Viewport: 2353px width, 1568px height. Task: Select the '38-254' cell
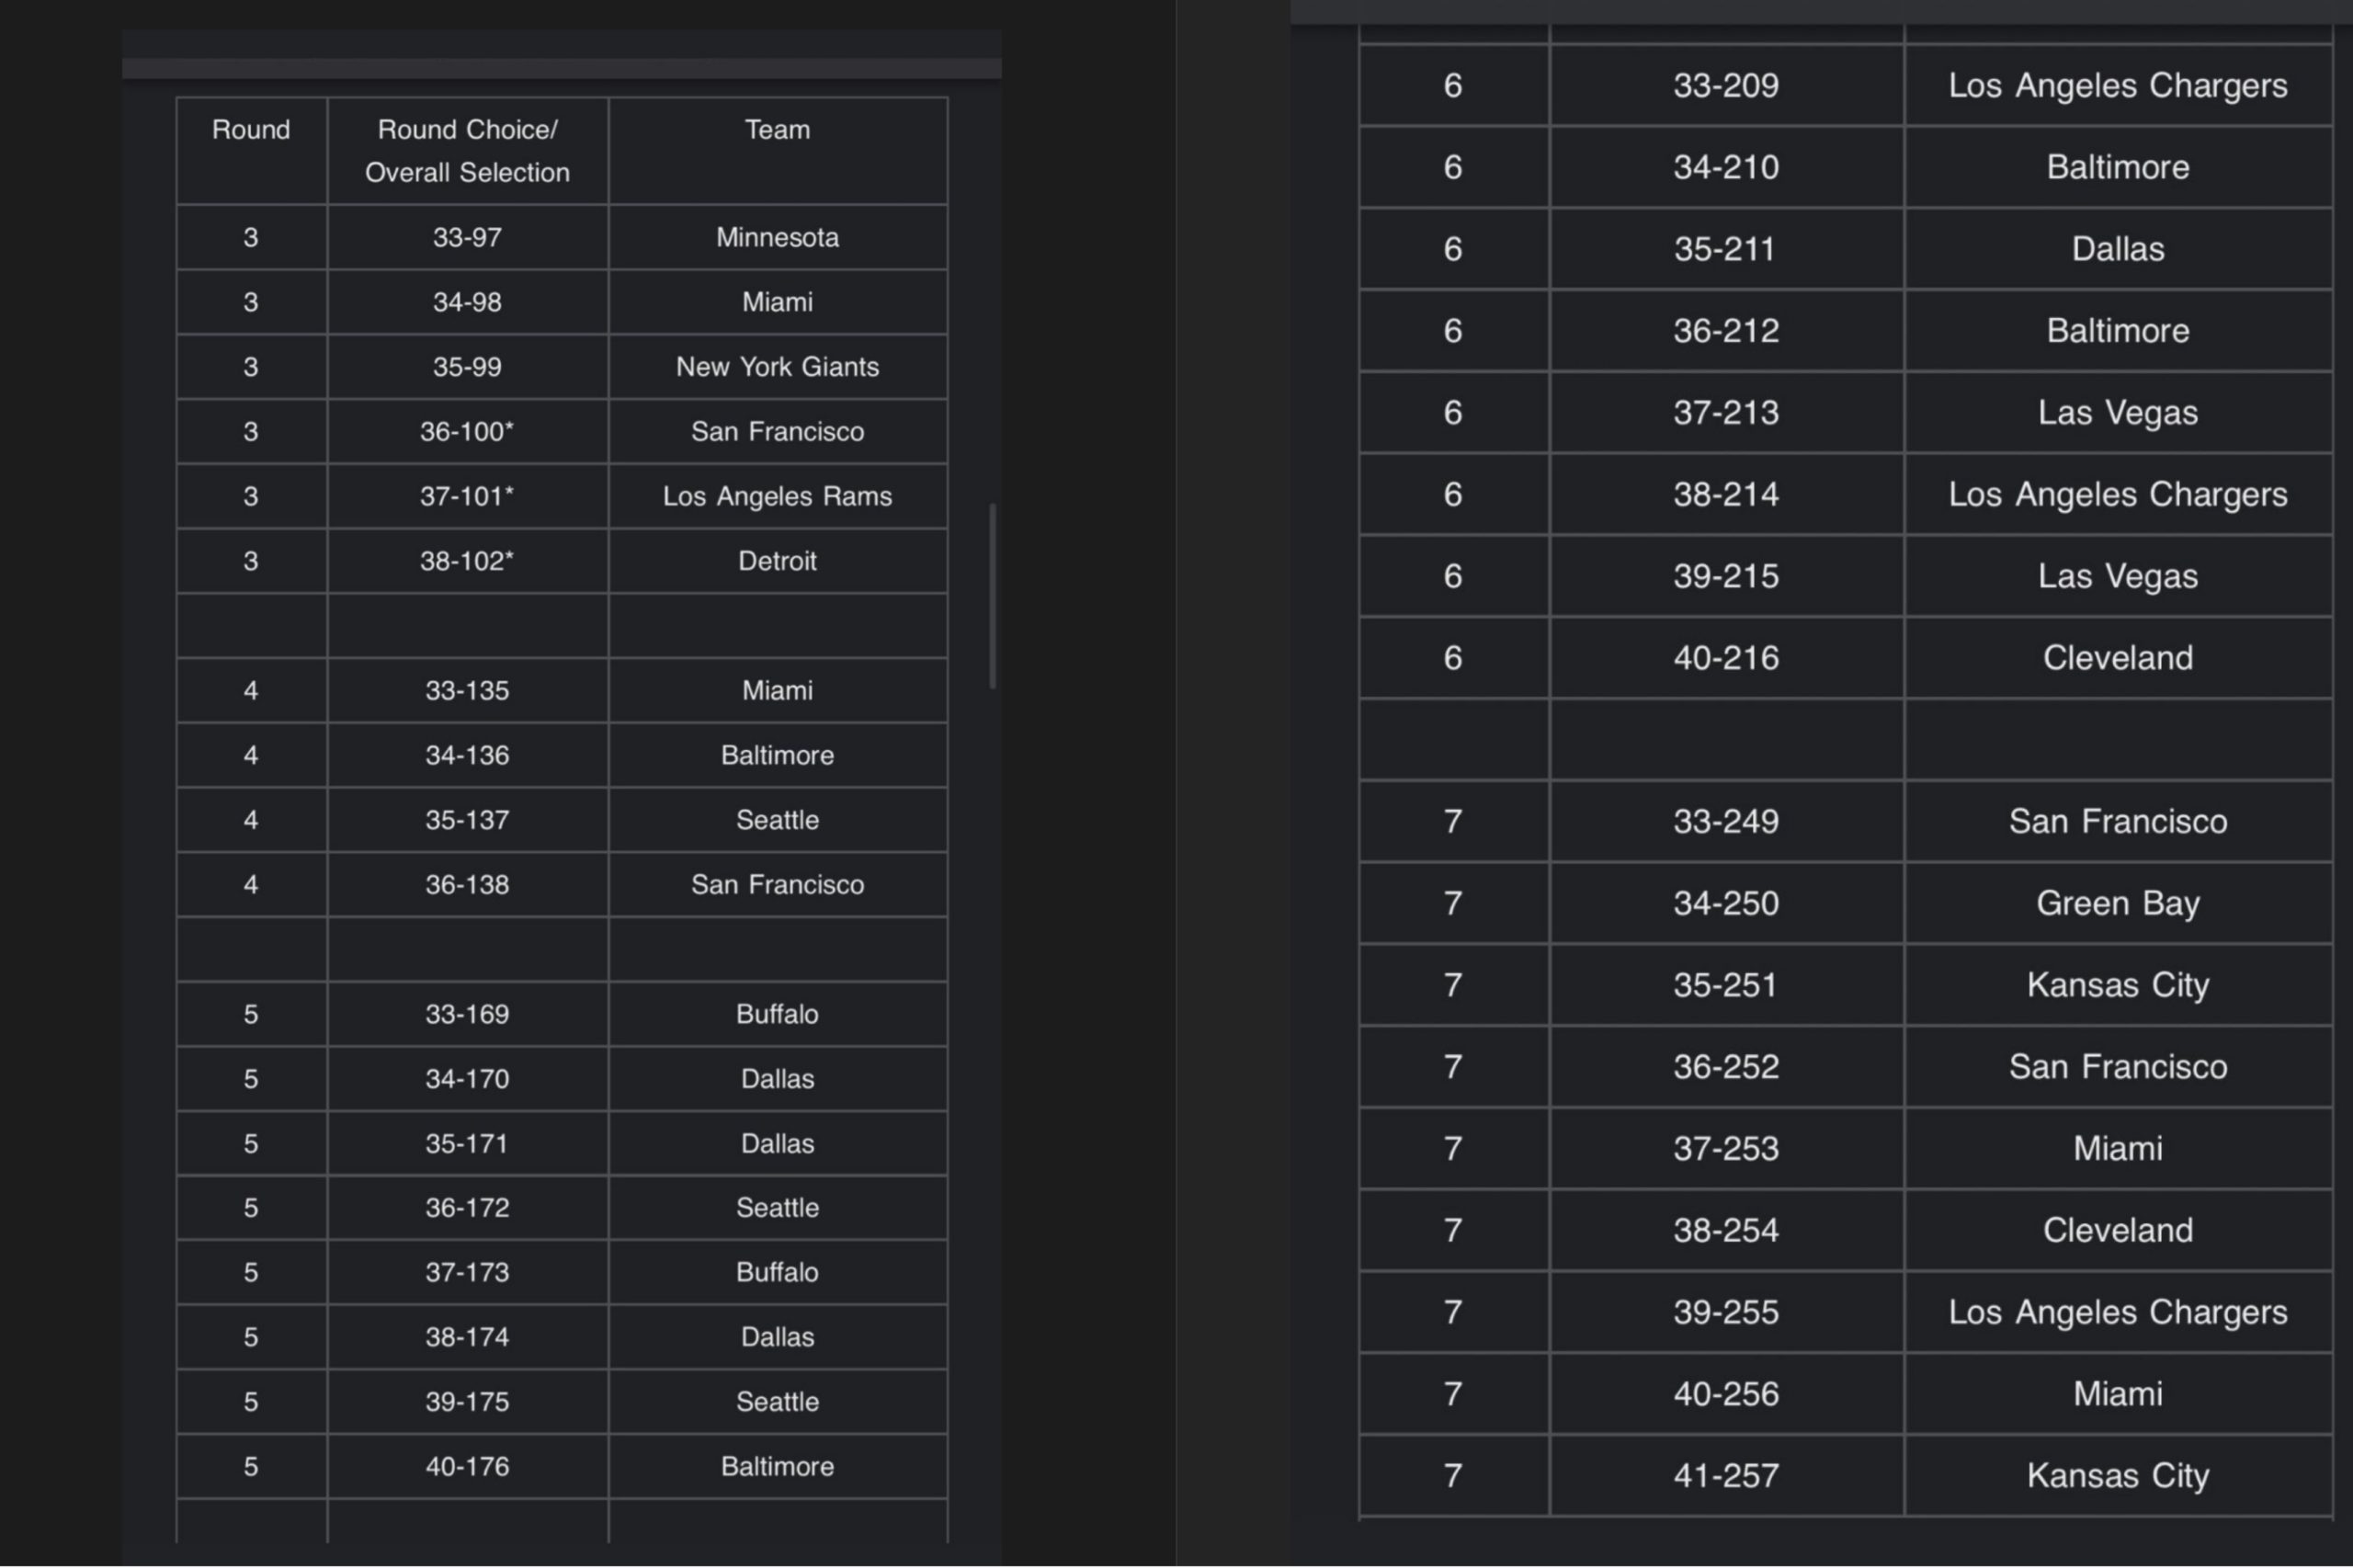(x=1726, y=1231)
